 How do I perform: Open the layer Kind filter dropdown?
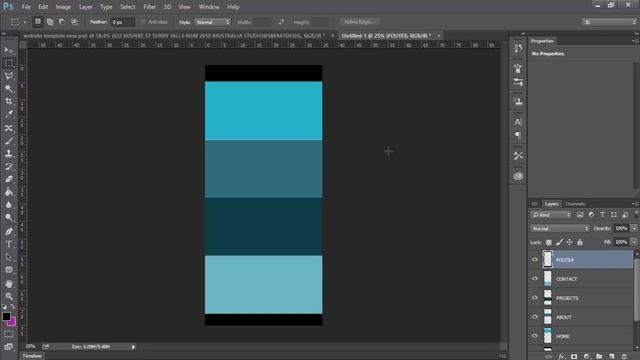coord(551,215)
